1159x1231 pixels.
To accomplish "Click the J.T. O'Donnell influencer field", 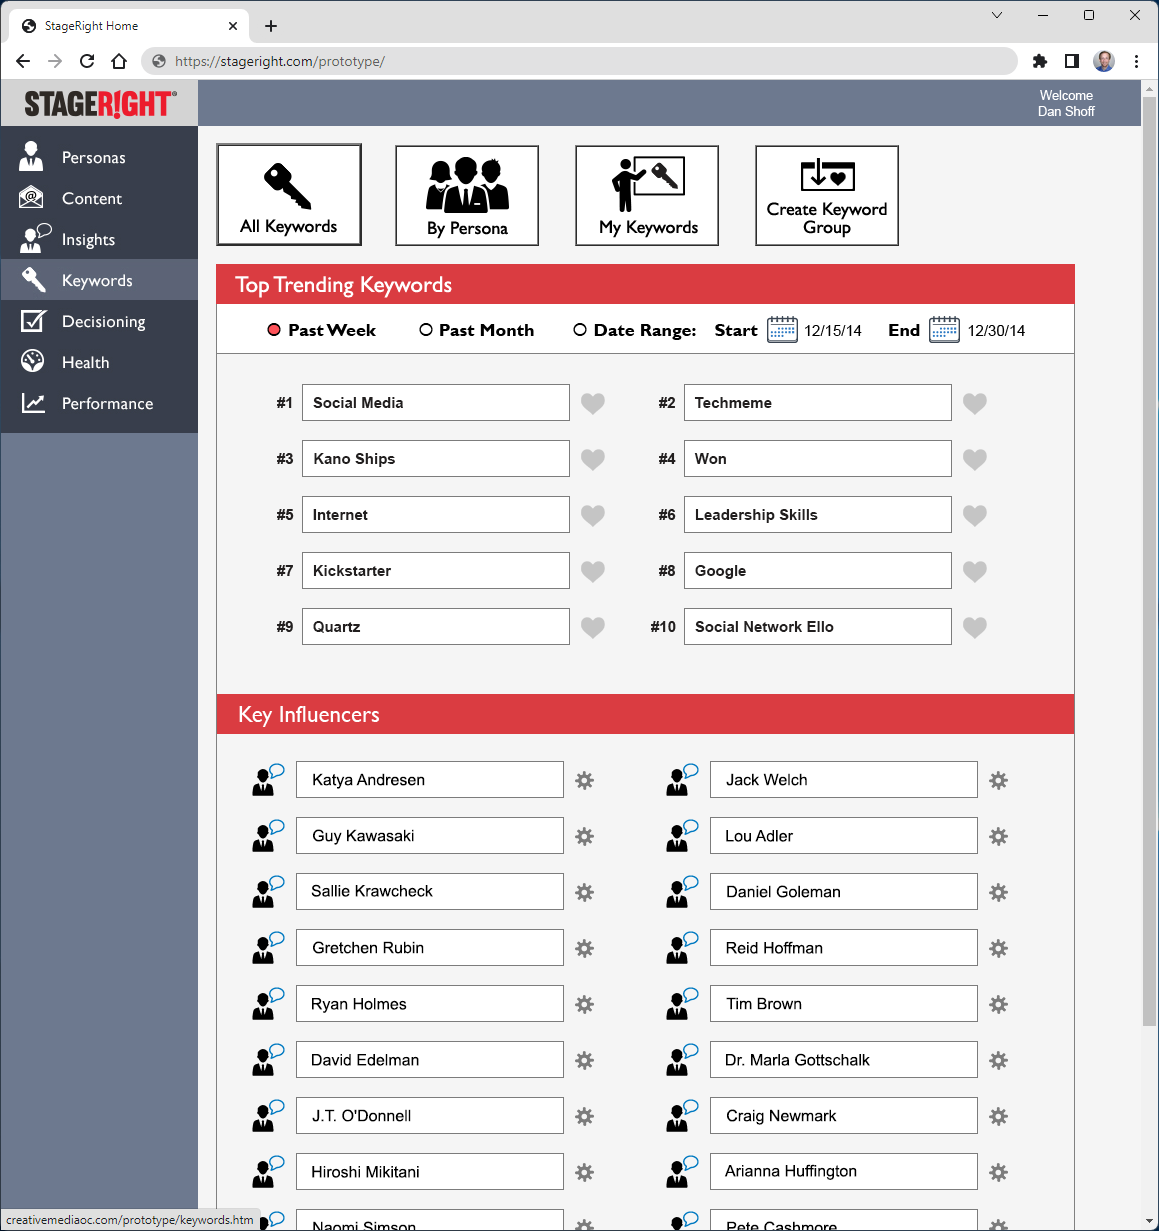I will coord(430,1116).
